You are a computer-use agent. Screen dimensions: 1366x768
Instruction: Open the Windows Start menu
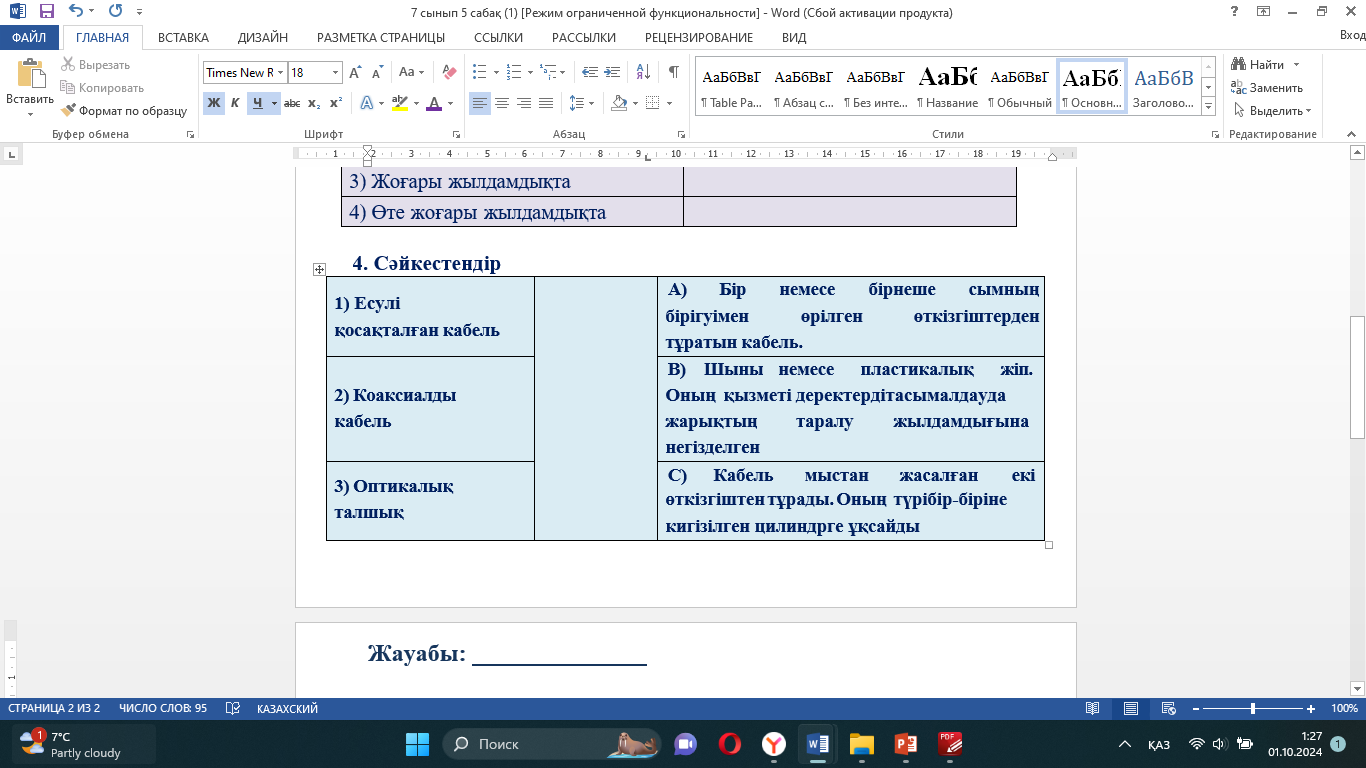point(416,744)
